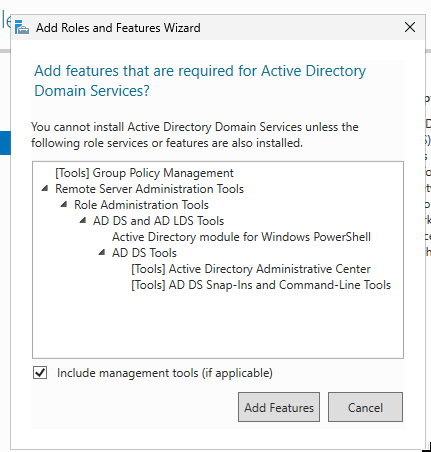Select Remote Server Administration Tools row
Viewport: 431px width, 452px height.
tap(149, 189)
